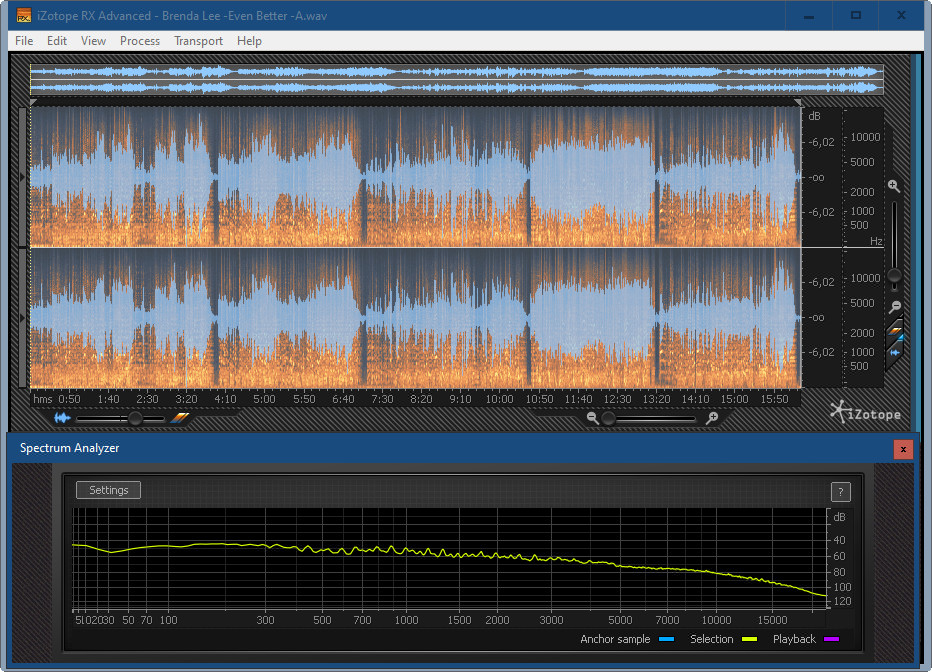The image size is (932, 672).
Task: Click the horizontal zoom-out magnifier icon
Action: [x=593, y=419]
